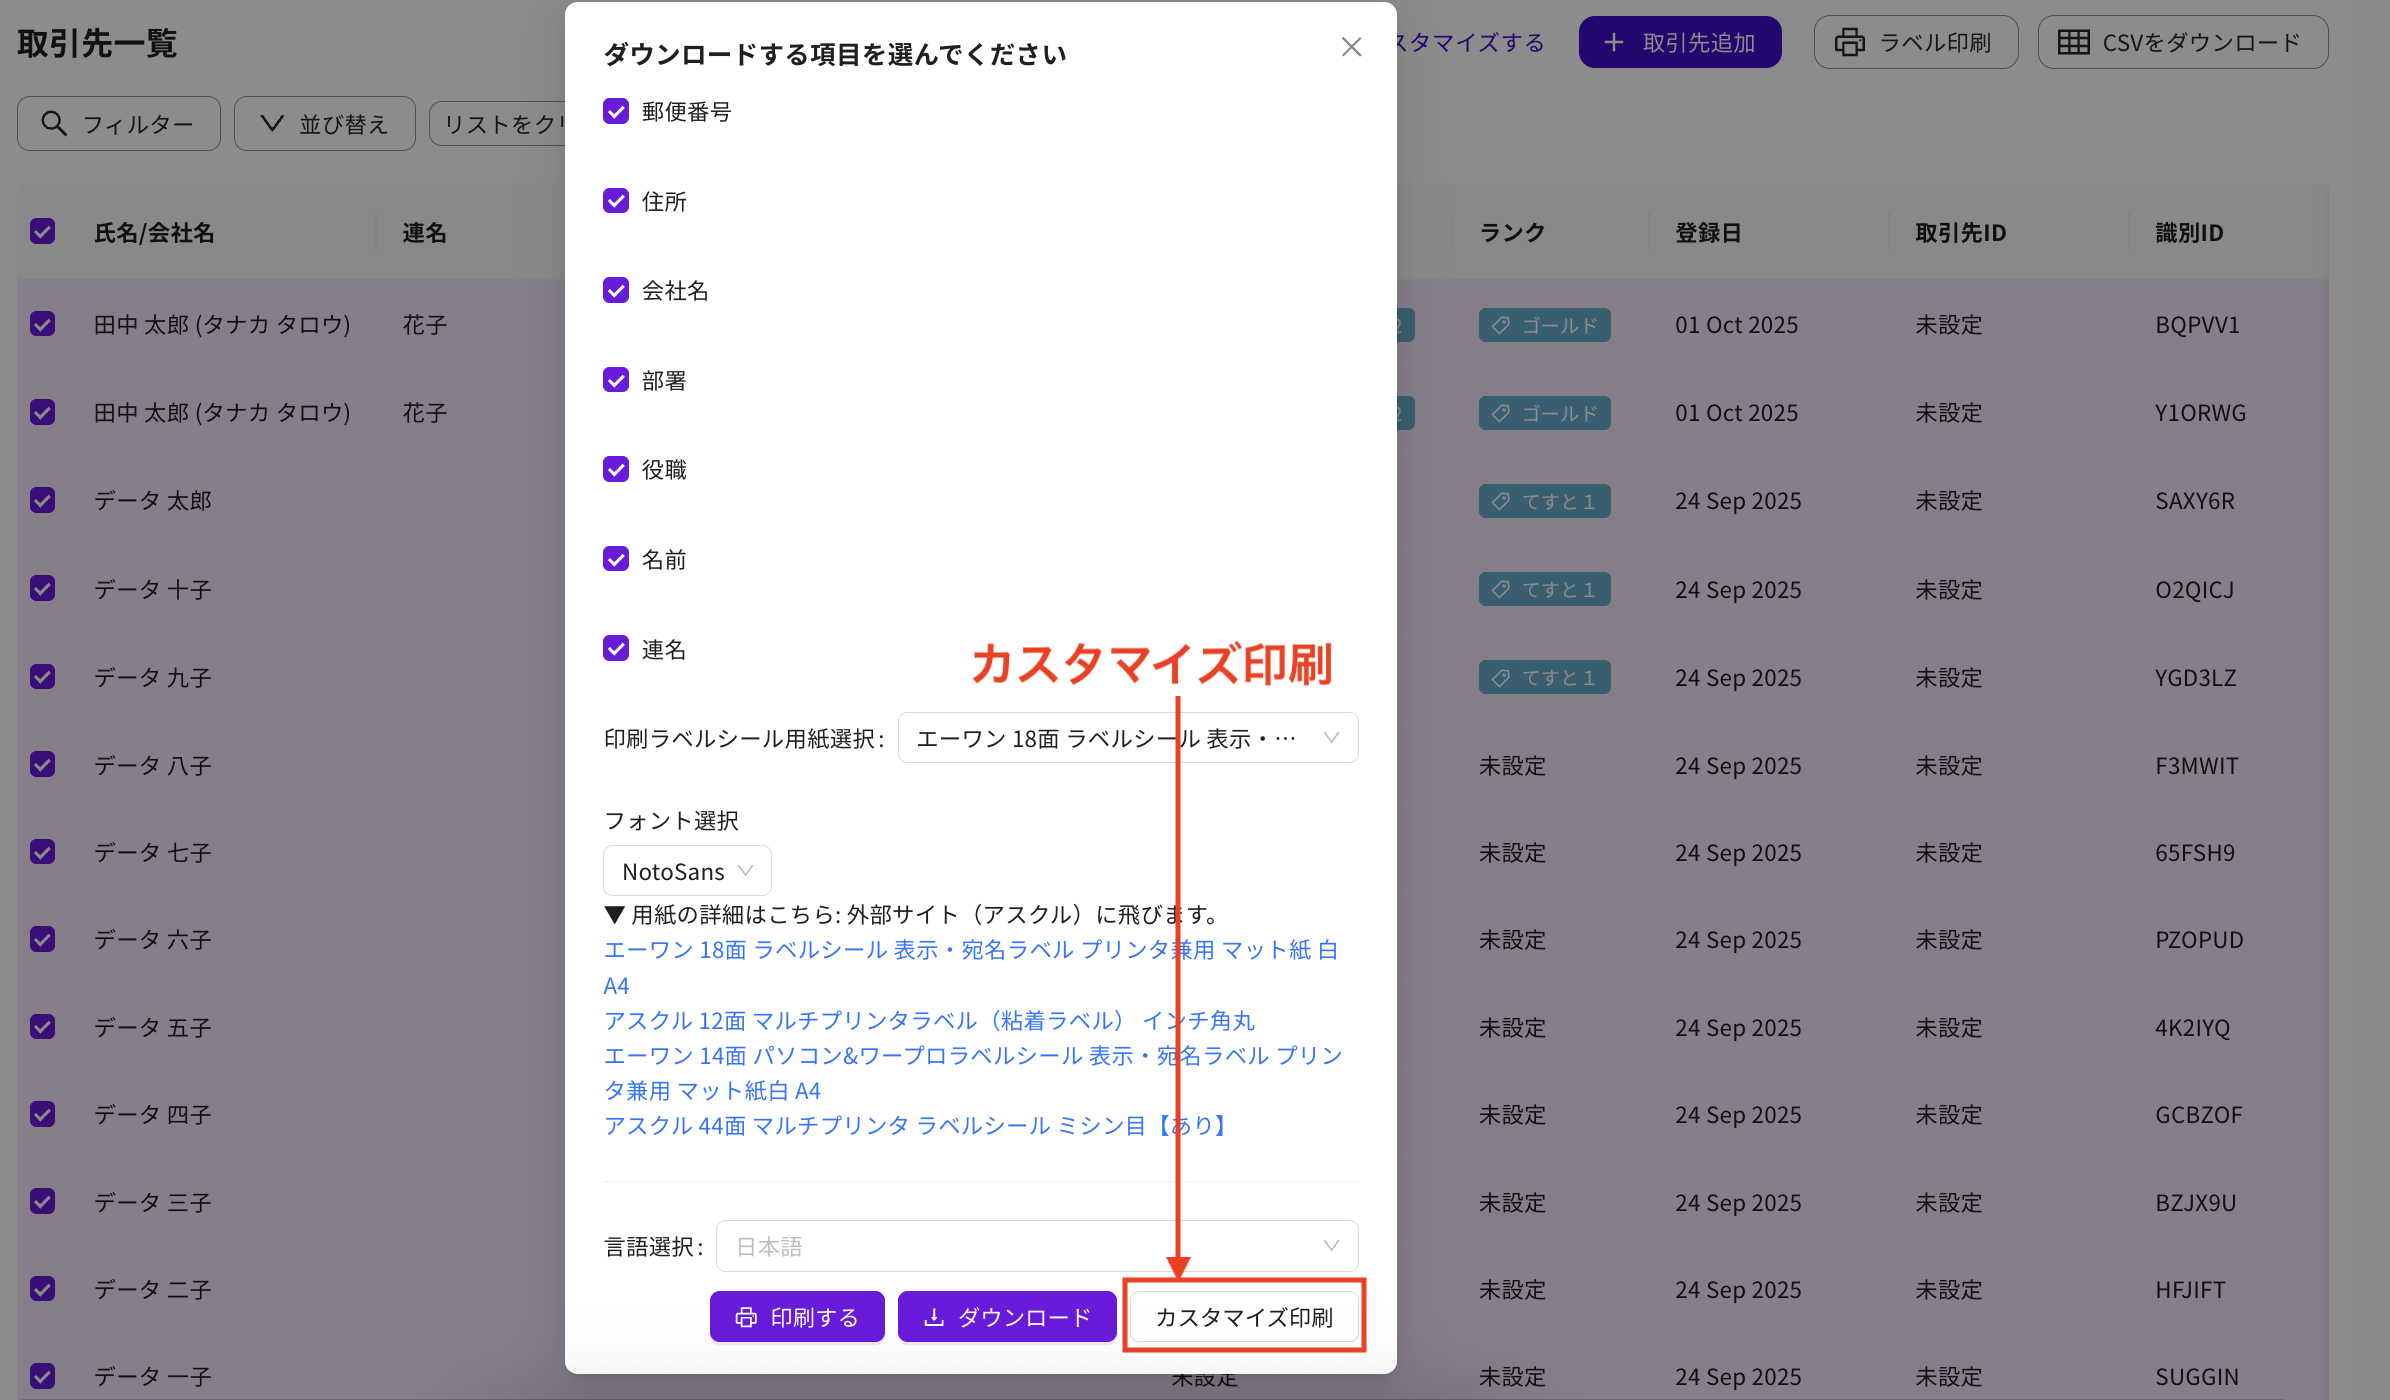Click the 氏名/会社名 column header
The height and width of the screenshot is (1400, 2390).
tap(154, 232)
